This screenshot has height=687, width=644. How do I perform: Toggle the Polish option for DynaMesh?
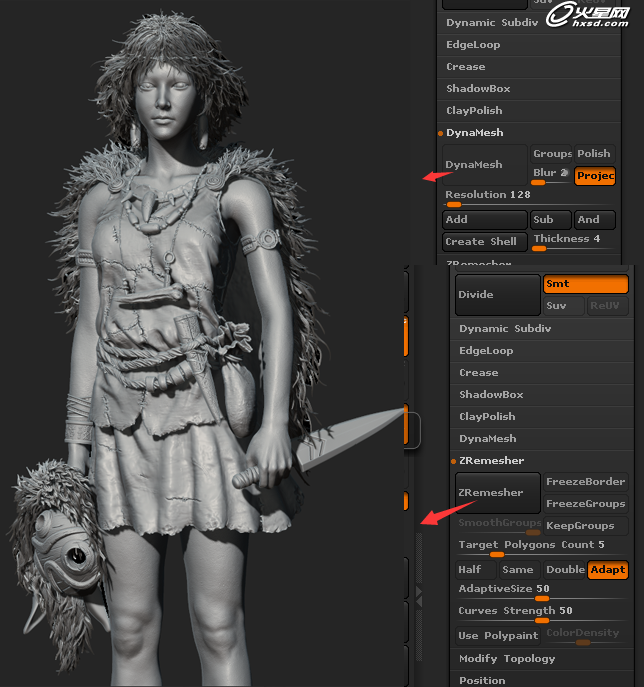[x=595, y=153]
